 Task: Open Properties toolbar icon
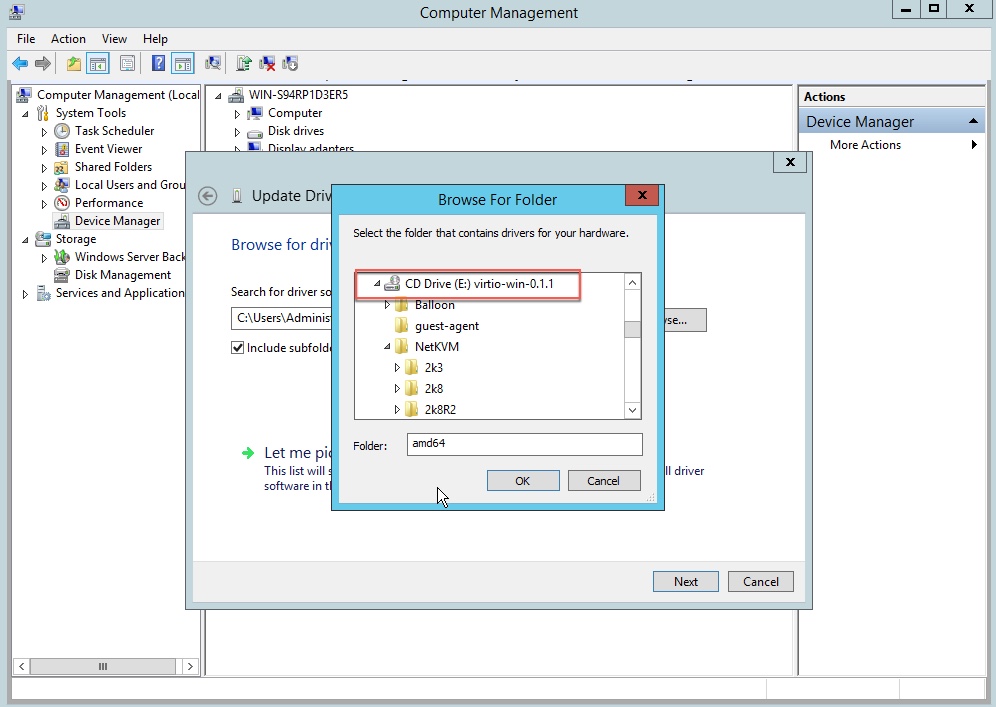(x=128, y=64)
